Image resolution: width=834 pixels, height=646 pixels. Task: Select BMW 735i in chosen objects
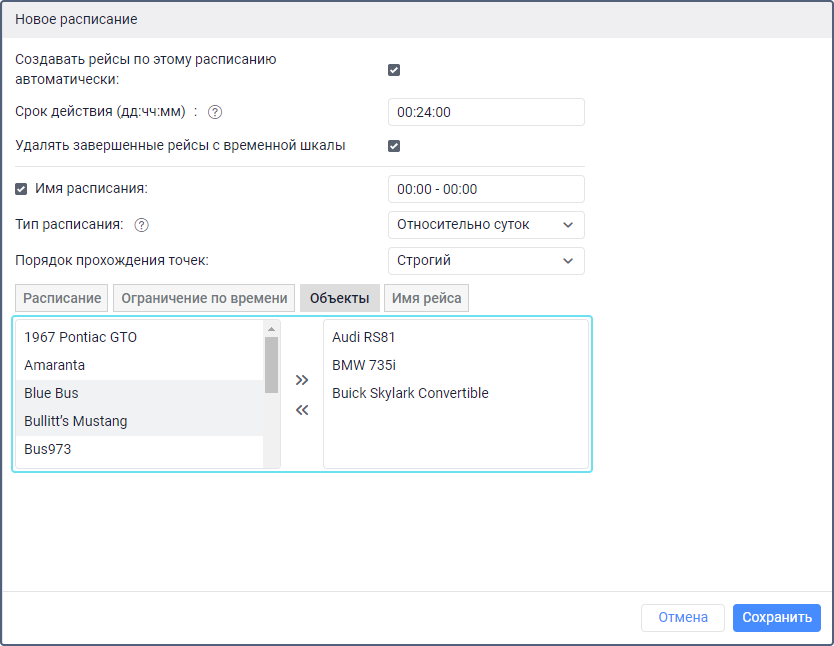coord(357,365)
